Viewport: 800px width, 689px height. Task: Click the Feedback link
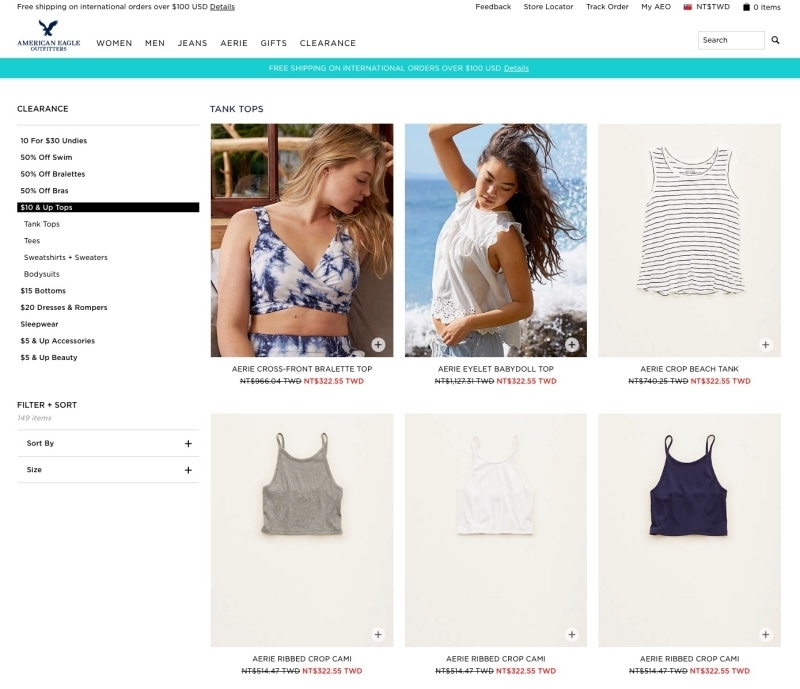493,7
